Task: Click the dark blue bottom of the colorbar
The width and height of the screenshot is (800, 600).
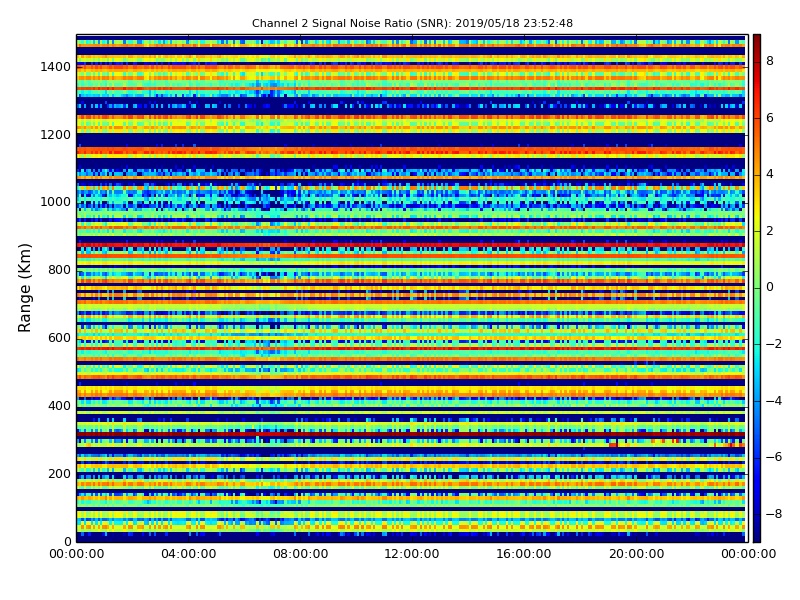Action: click(x=757, y=537)
